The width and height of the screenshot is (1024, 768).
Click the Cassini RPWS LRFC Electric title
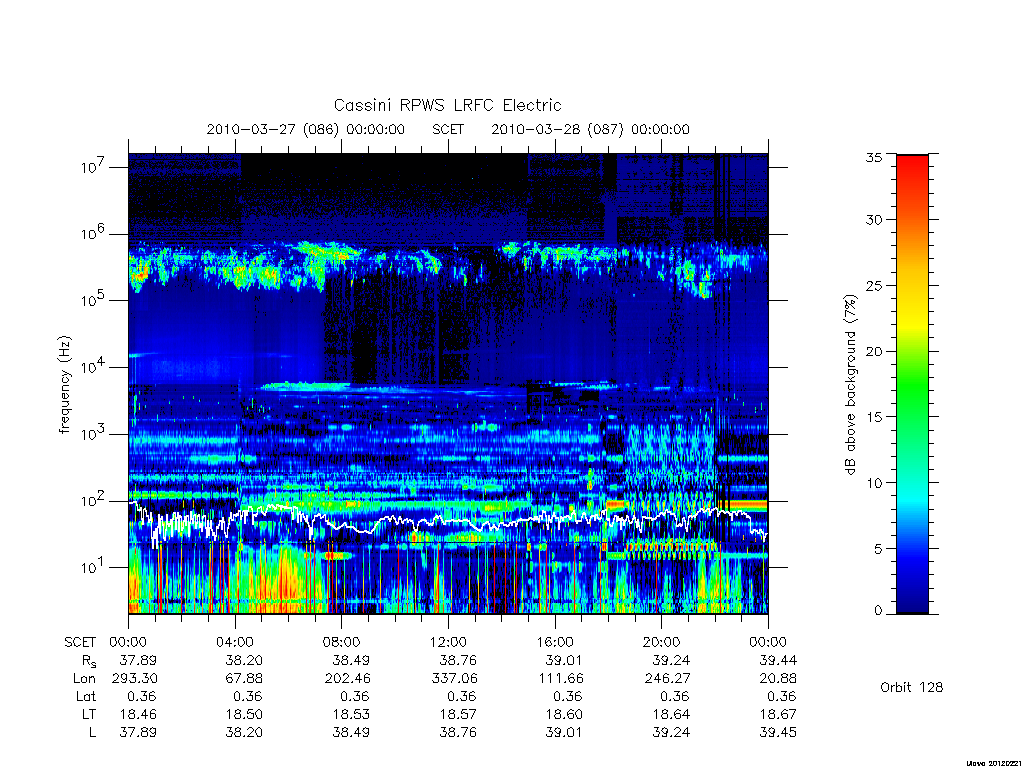coord(447,105)
